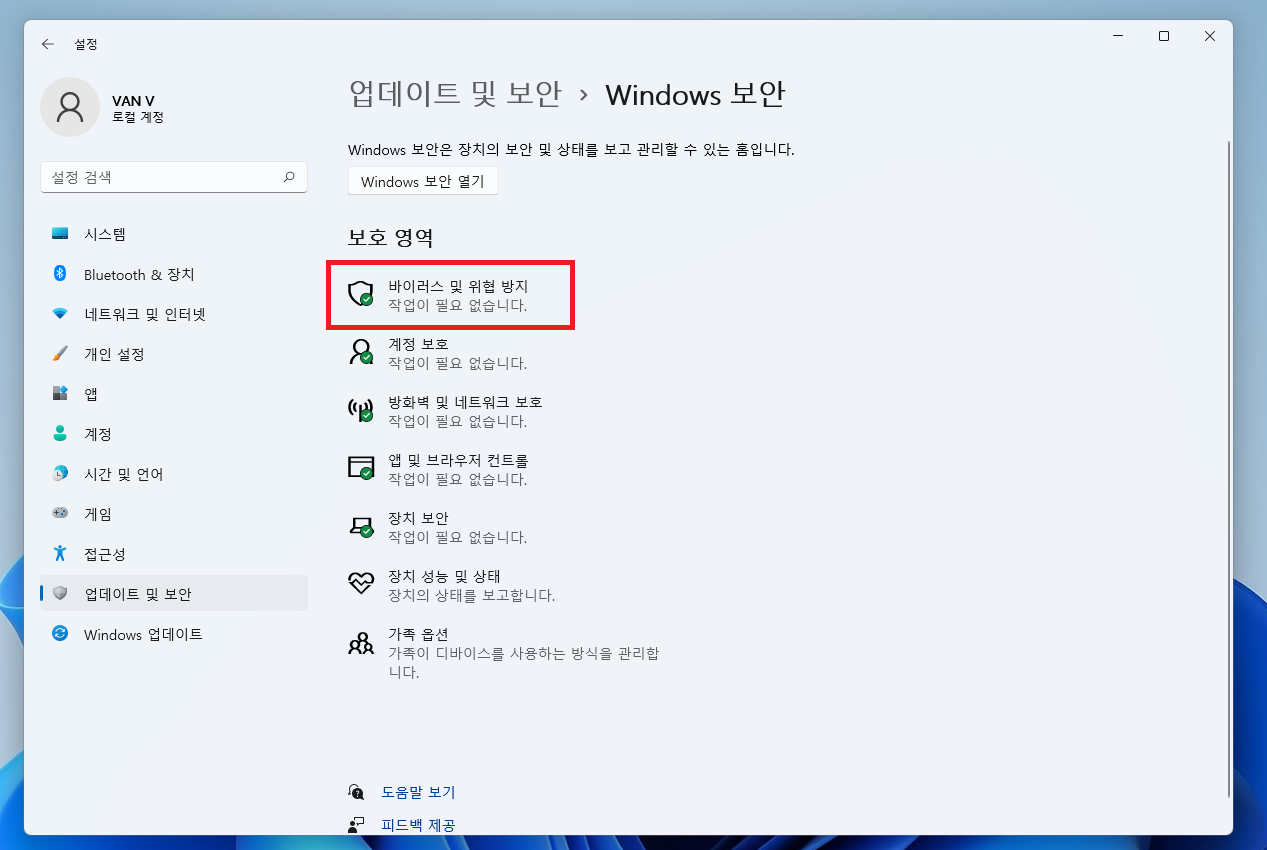
Task: Click the antenna icon for 방화벽 및 네트워크 보호
Action: point(360,410)
